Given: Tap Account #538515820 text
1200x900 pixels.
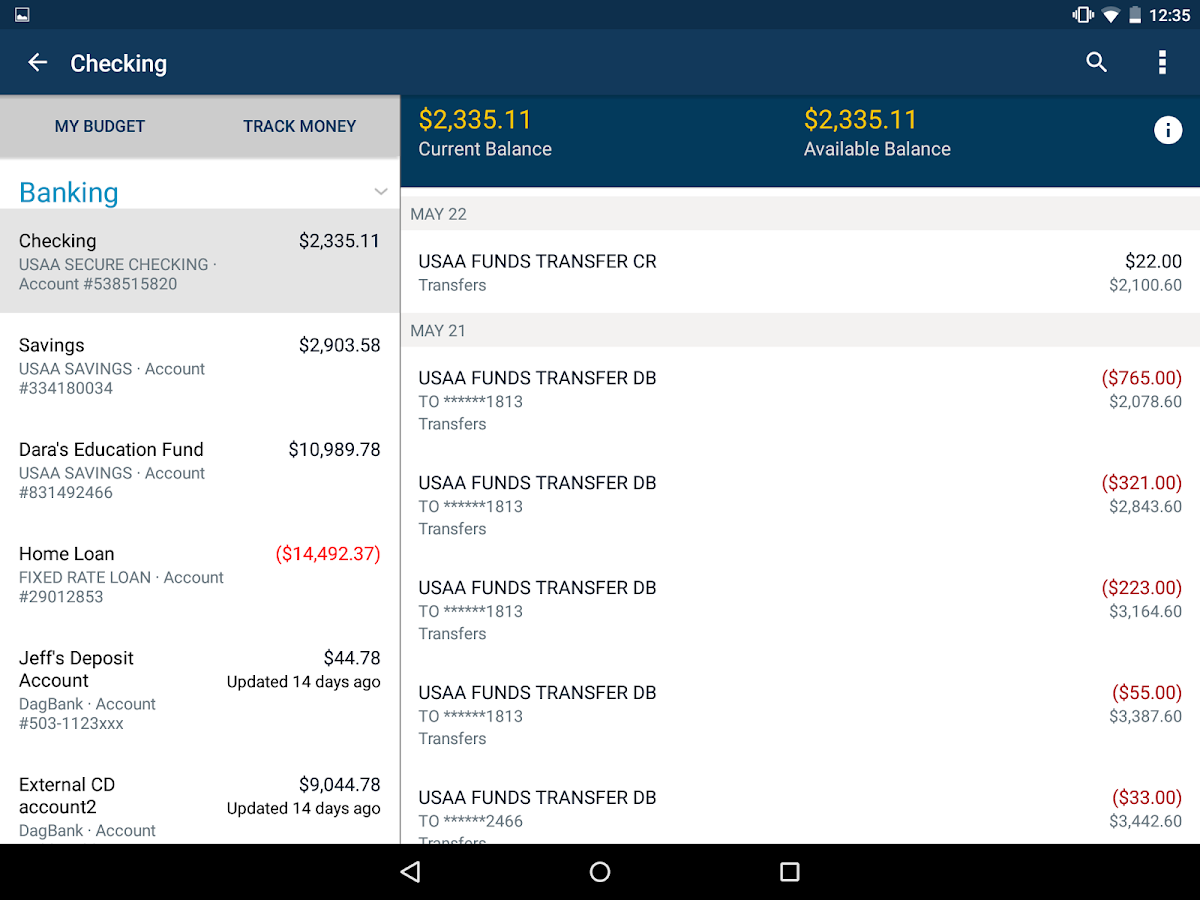Looking at the screenshot, I should [98, 284].
